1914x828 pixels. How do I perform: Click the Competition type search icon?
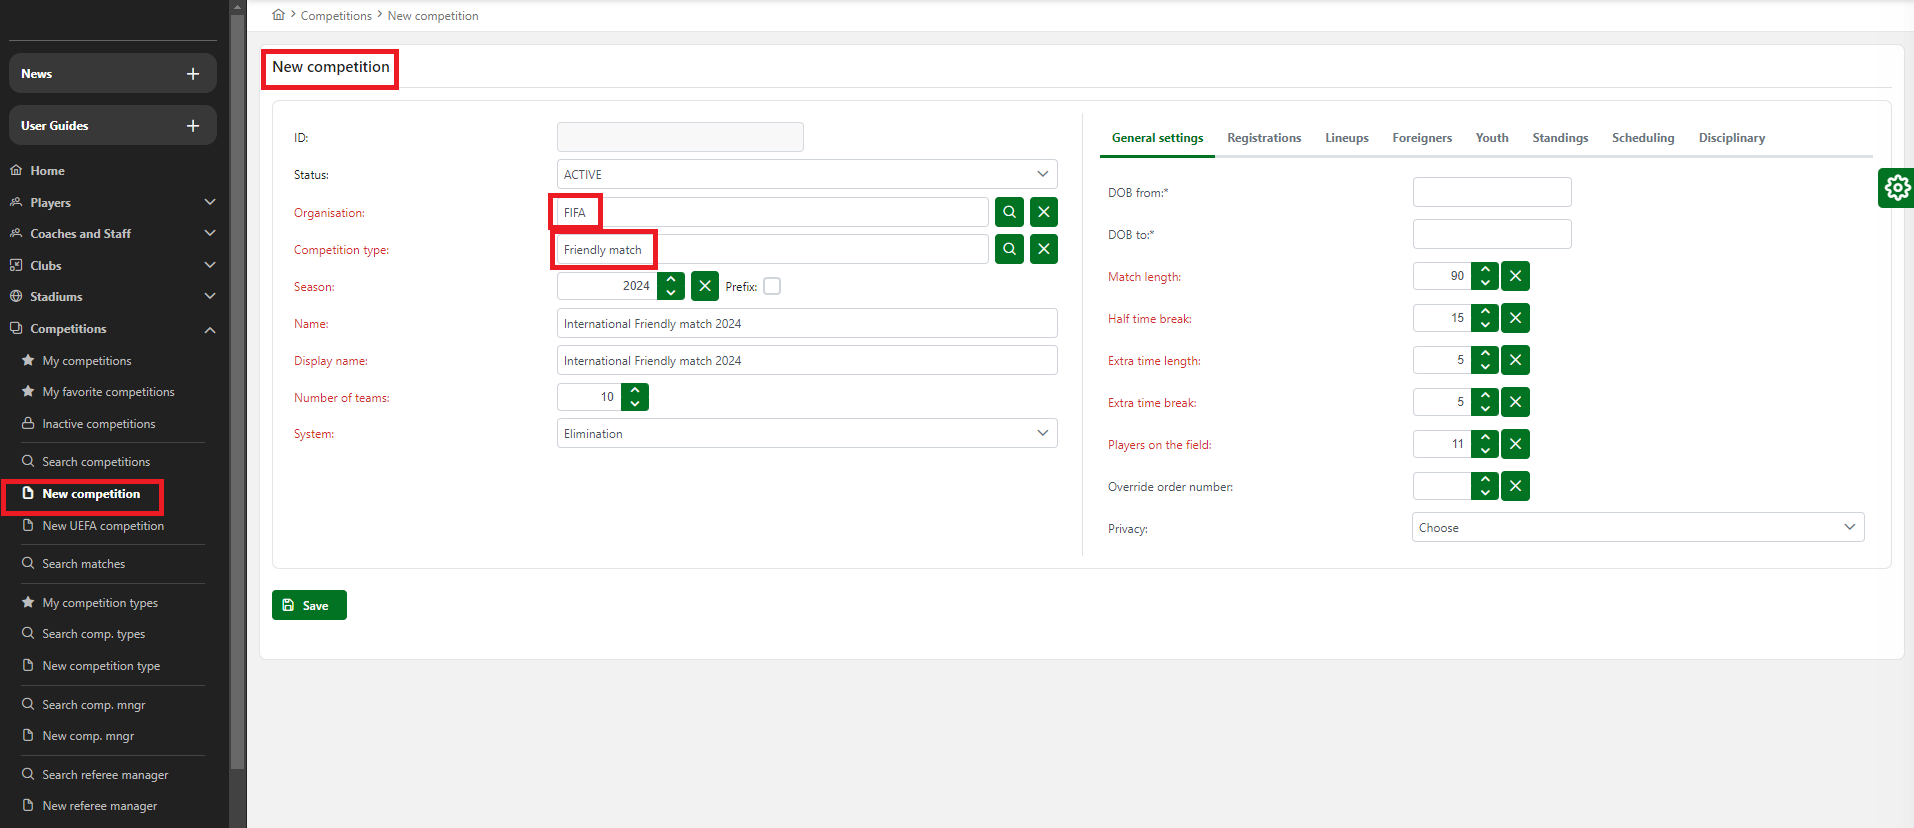(x=1009, y=249)
